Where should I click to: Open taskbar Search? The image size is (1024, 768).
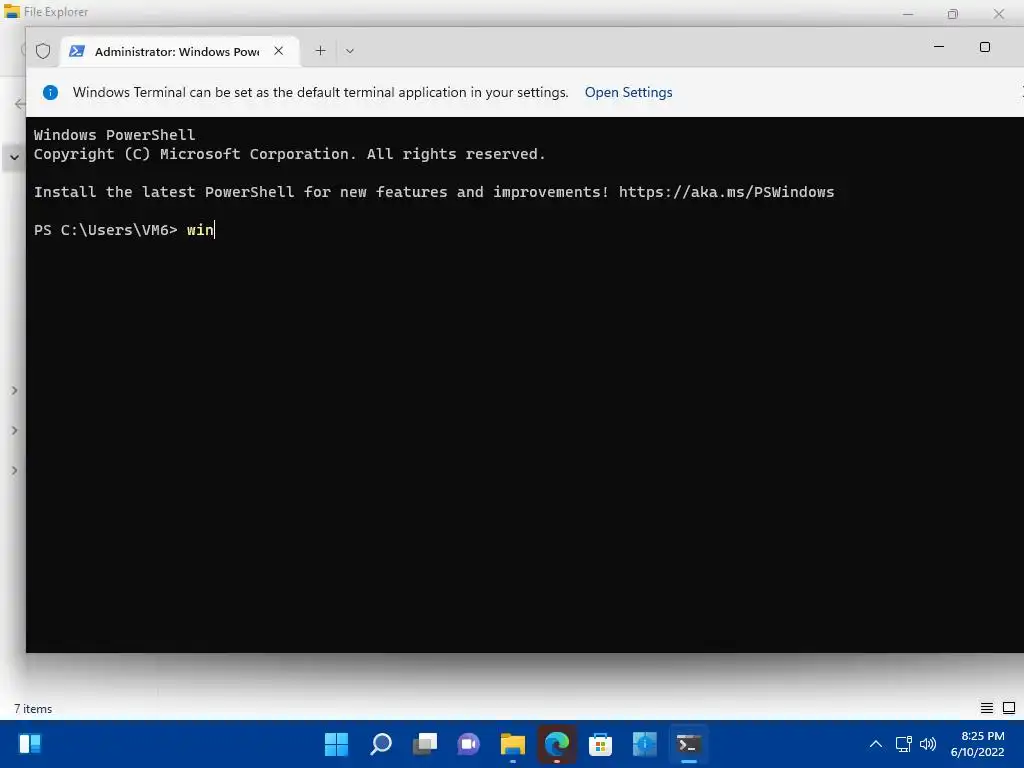click(381, 744)
